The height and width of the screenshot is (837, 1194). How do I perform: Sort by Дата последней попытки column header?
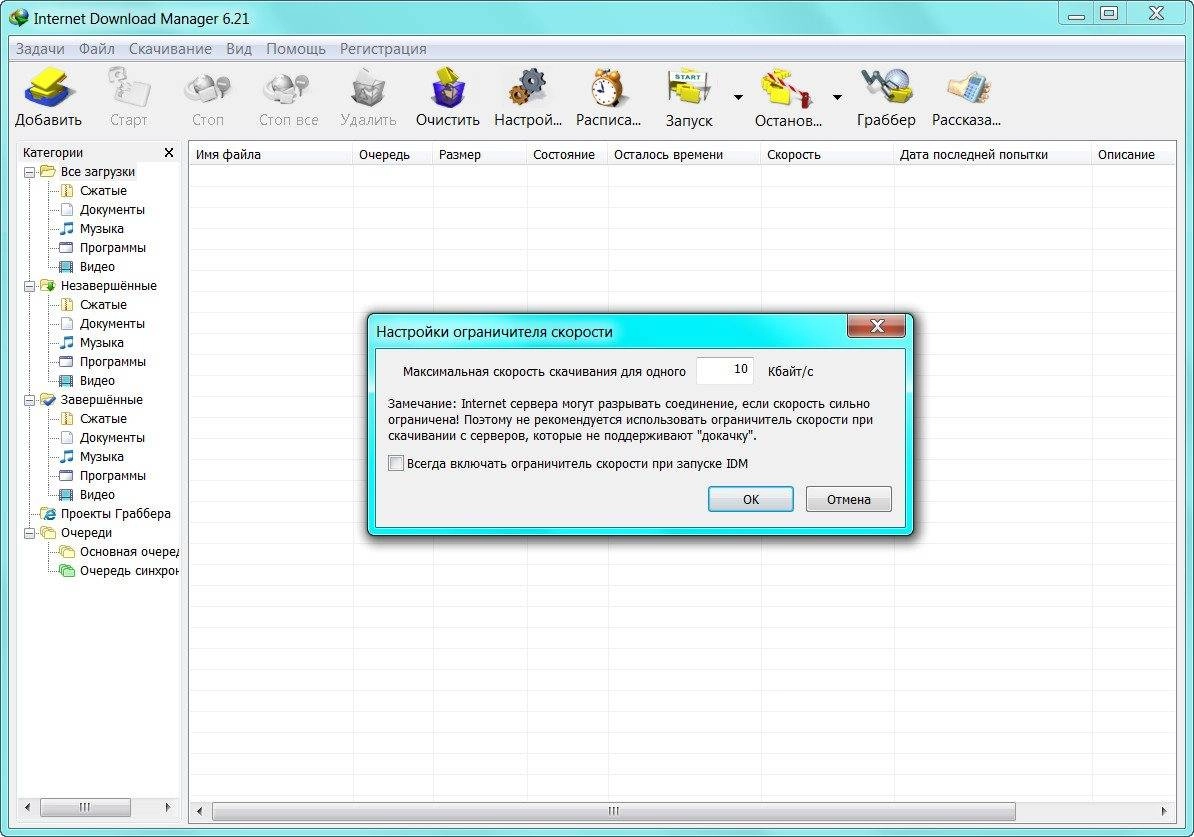click(x=992, y=155)
